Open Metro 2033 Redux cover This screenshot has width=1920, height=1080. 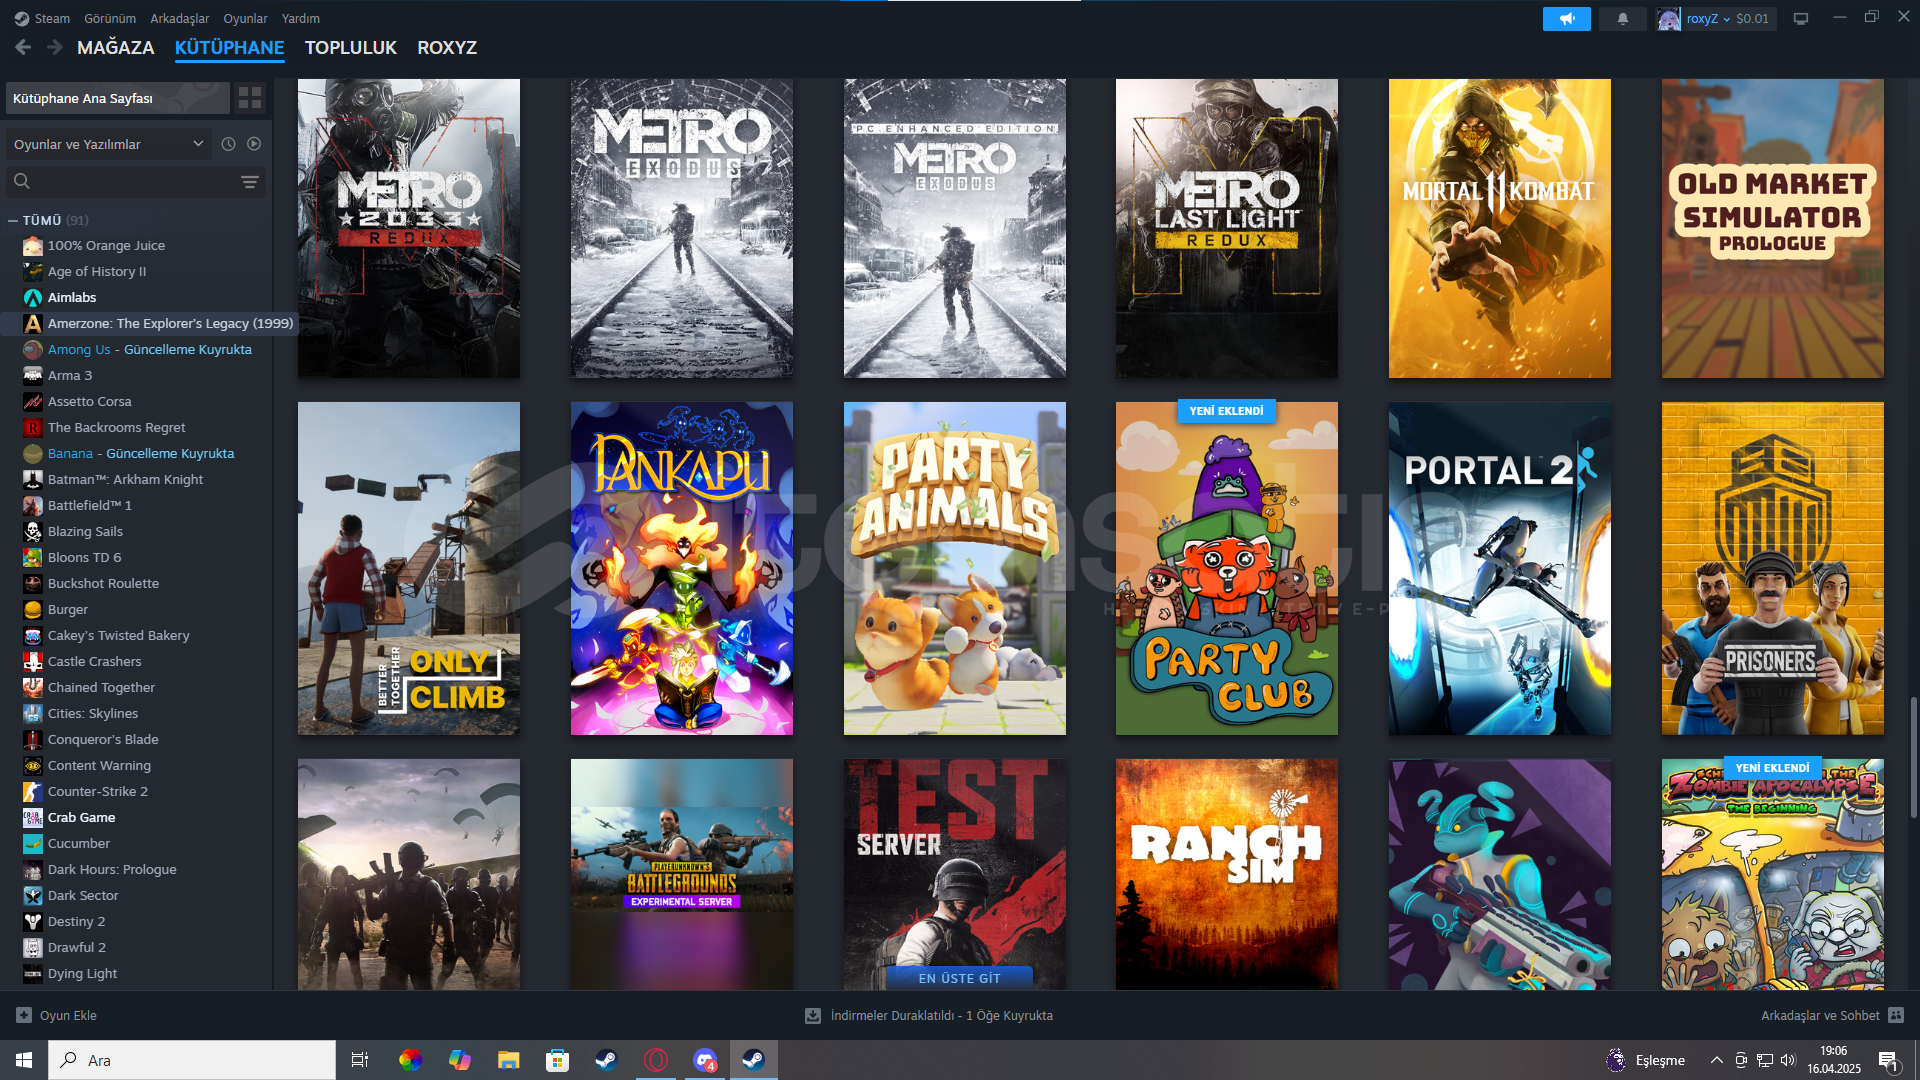coord(409,228)
